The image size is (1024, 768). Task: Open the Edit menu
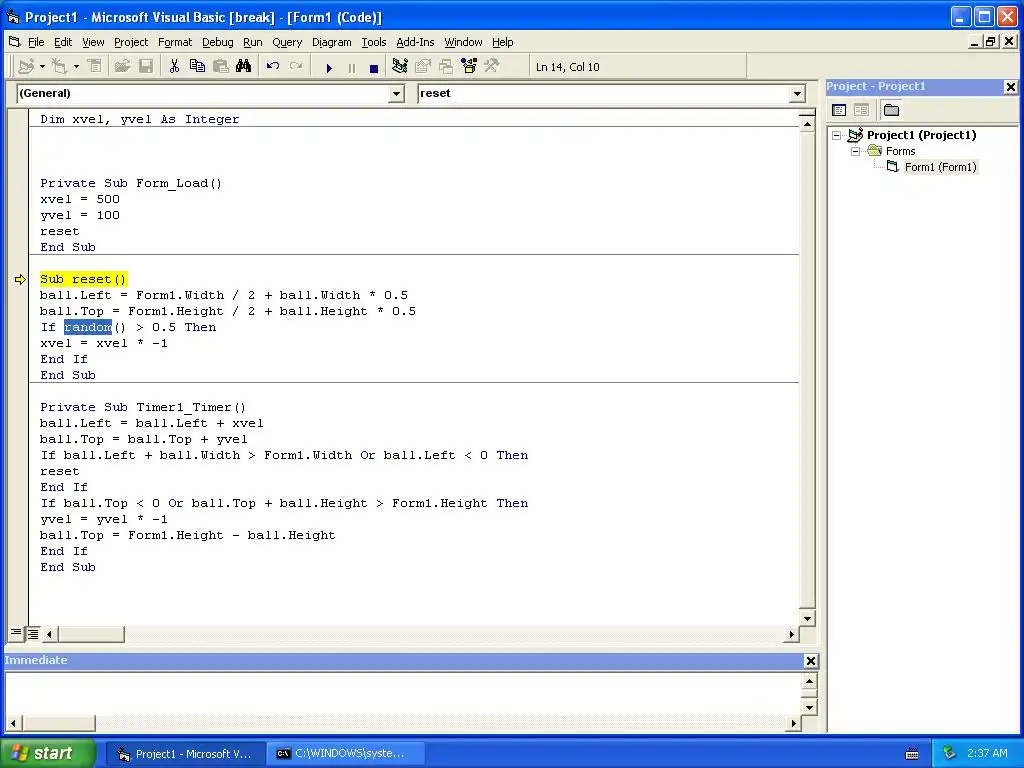(x=63, y=42)
